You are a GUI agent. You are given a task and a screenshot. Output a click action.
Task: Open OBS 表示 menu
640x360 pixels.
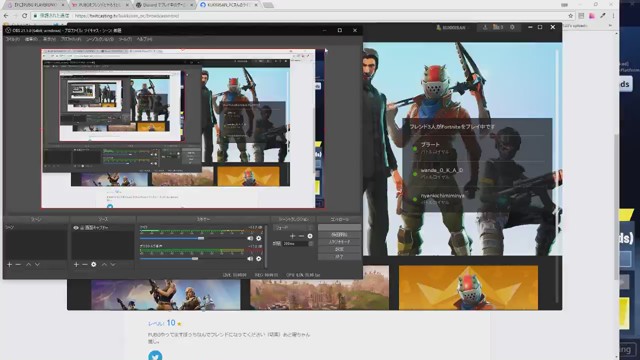click(49, 39)
